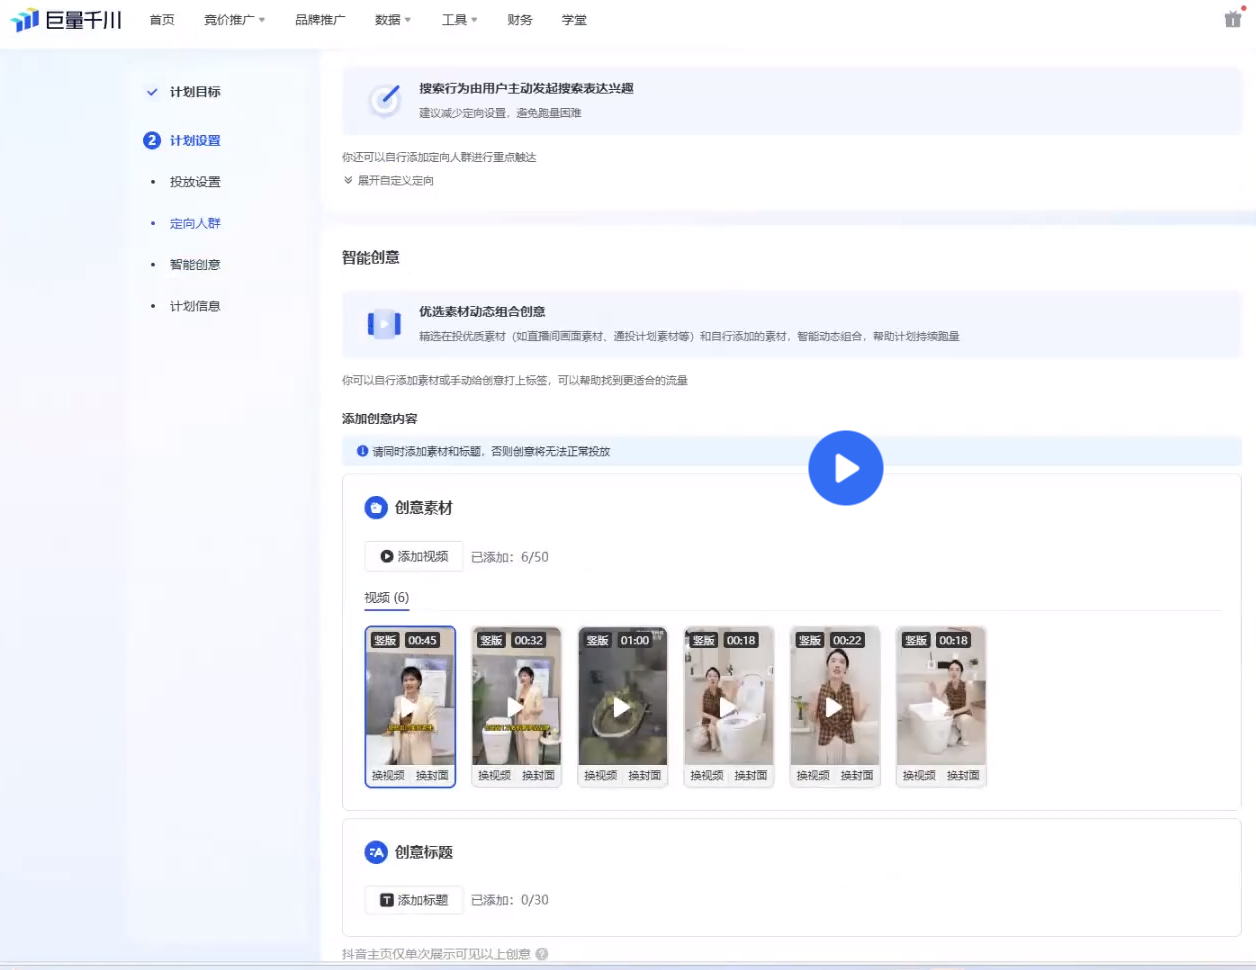Click the 添加视频 button
Image resolution: width=1256 pixels, height=970 pixels.
coord(414,556)
